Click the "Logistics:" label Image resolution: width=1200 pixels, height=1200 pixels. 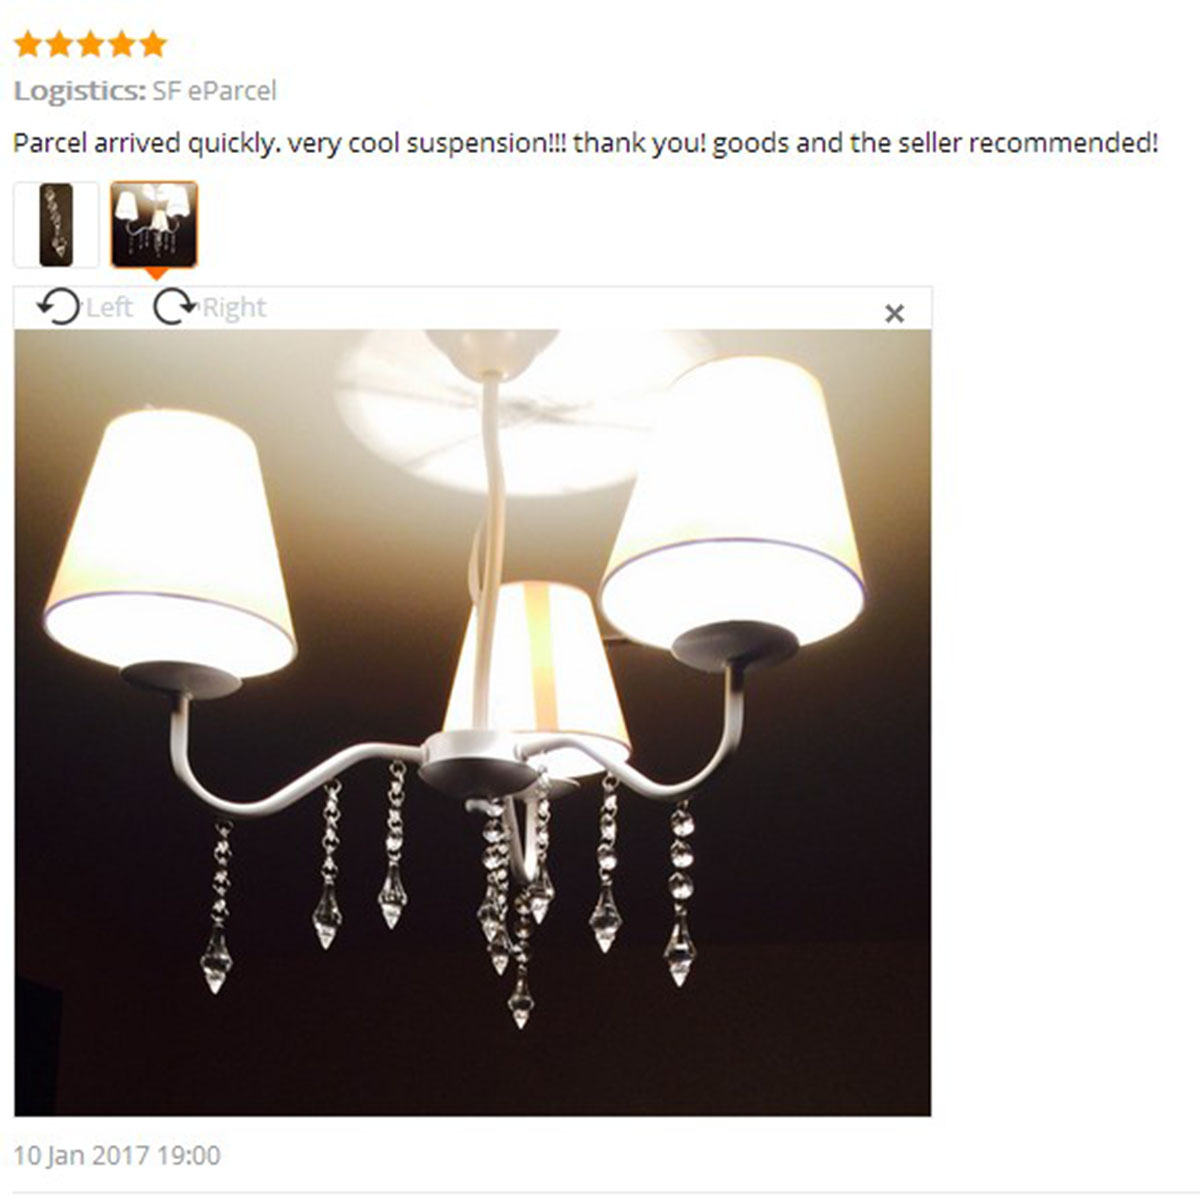pos(80,91)
